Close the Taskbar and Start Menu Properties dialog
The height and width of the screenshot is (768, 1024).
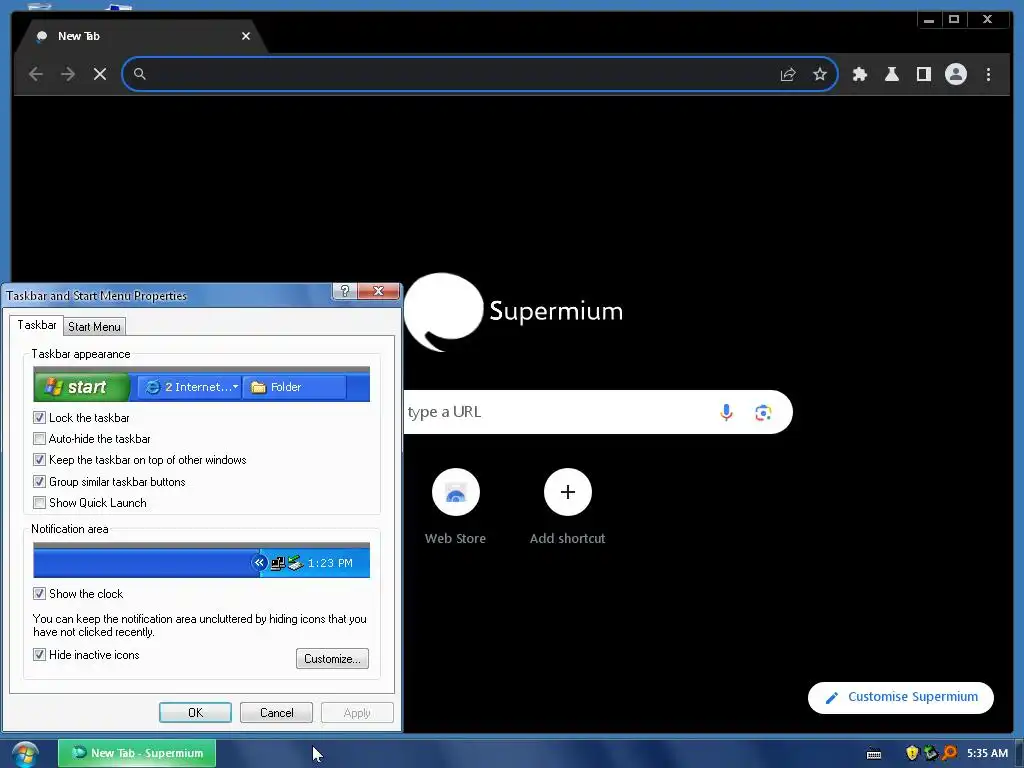pyautogui.click(x=378, y=291)
